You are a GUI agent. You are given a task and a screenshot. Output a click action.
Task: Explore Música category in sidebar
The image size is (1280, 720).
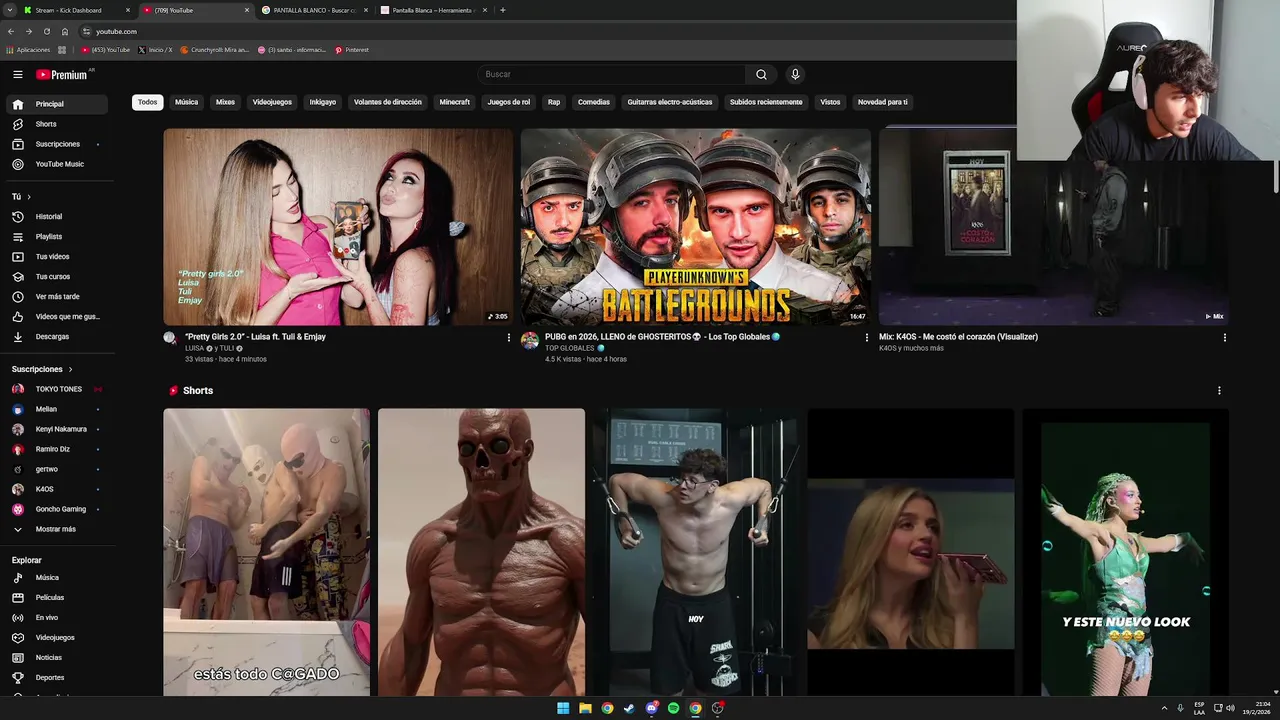[56, 577]
